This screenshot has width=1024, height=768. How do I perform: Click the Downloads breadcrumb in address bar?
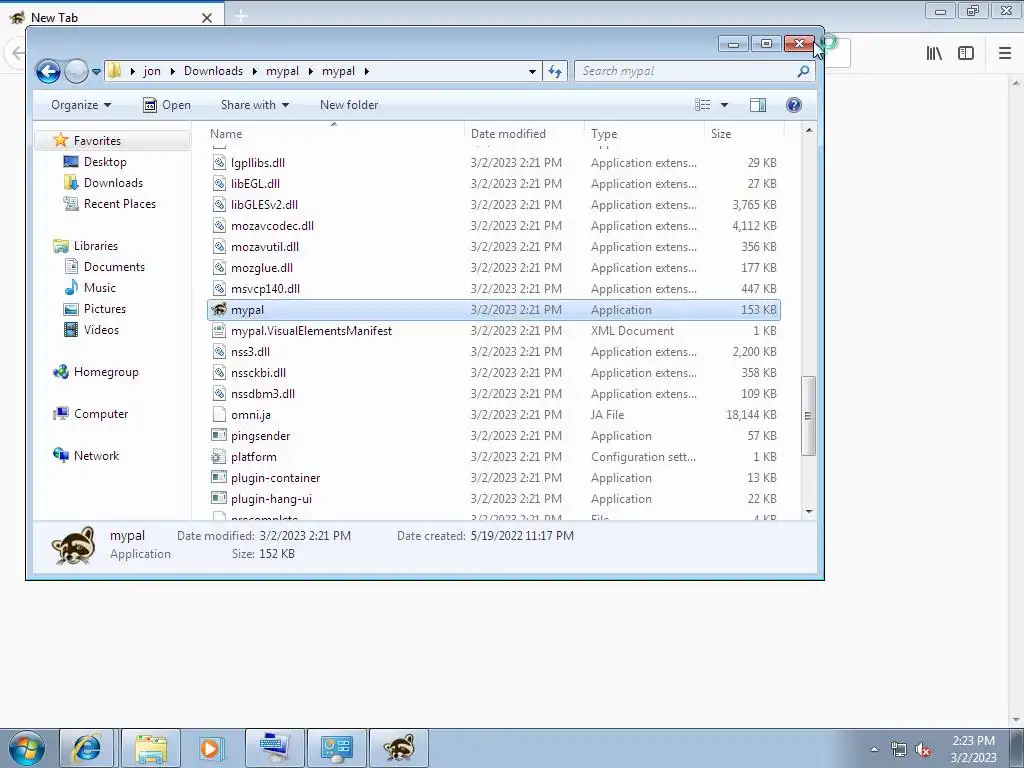(213, 71)
